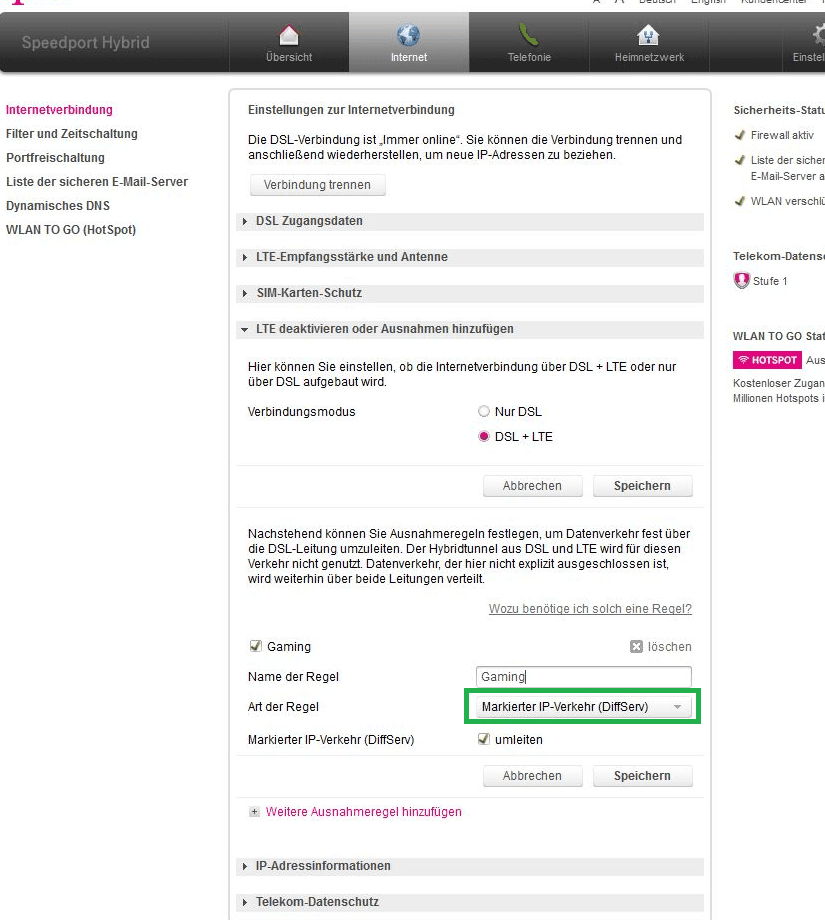The width and height of the screenshot is (825, 920).
Task: Toggle the umleiten checkbox
Action: click(484, 740)
